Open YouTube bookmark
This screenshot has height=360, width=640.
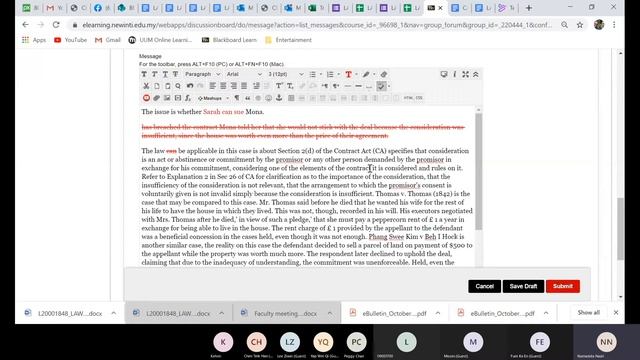(70, 40)
